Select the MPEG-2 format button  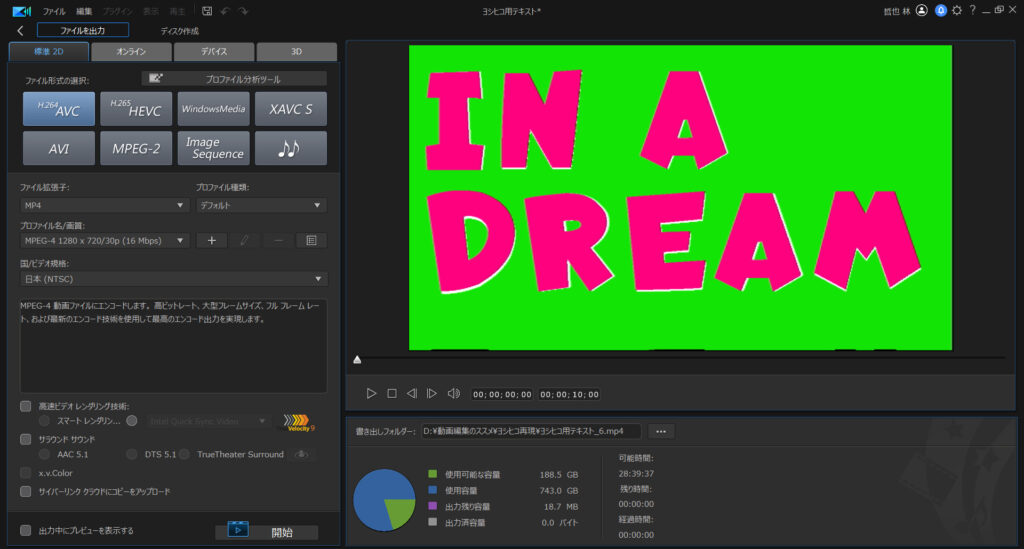(136, 148)
